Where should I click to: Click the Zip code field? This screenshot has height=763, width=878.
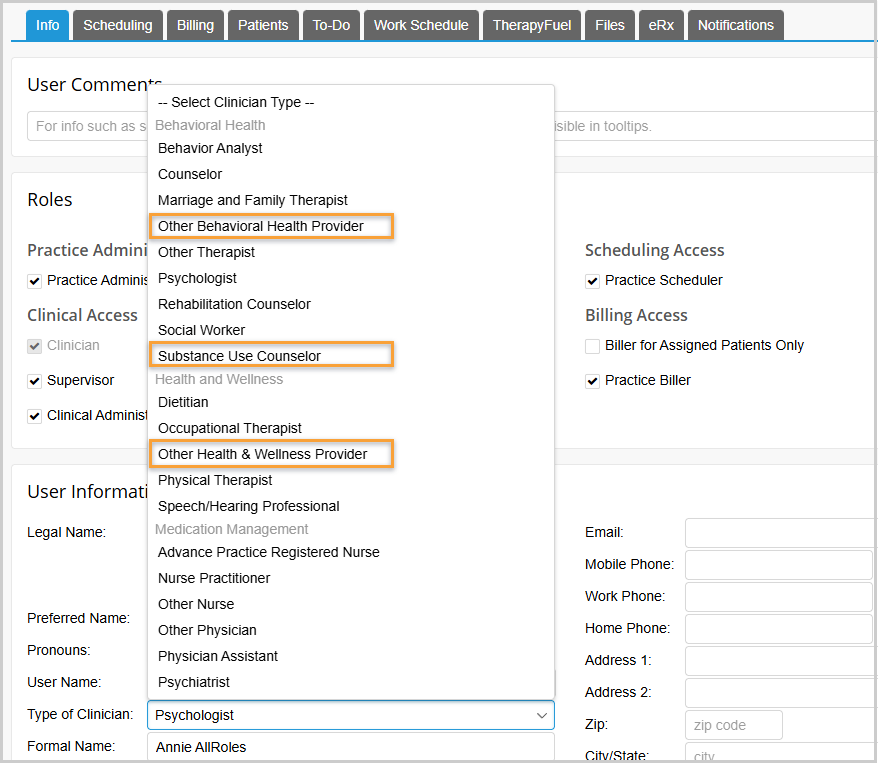[733, 725]
